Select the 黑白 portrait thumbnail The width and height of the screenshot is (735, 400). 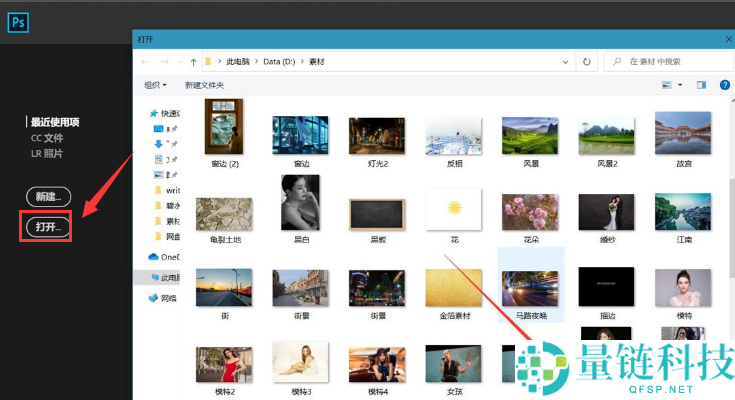click(300, 203)
